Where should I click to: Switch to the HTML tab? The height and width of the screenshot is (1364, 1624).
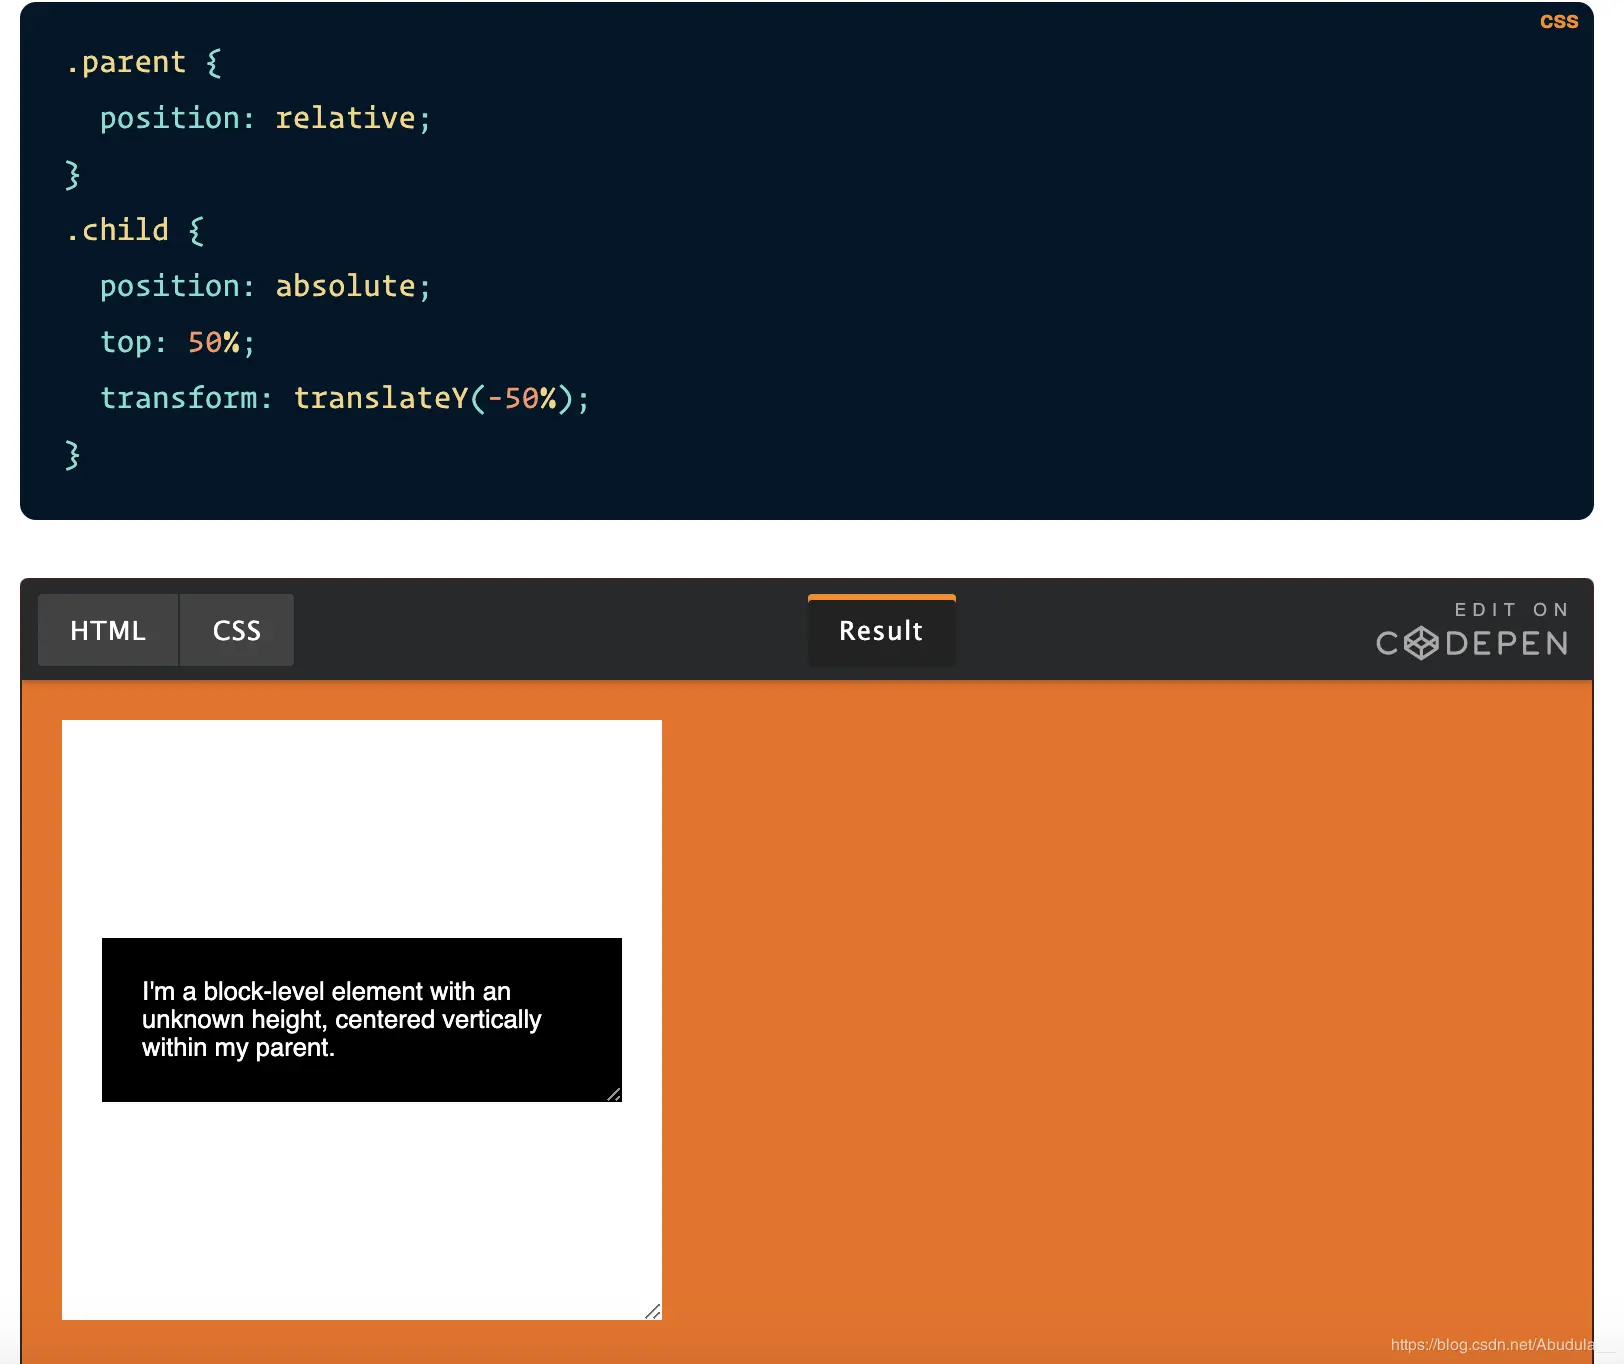(x=108, y=630)
